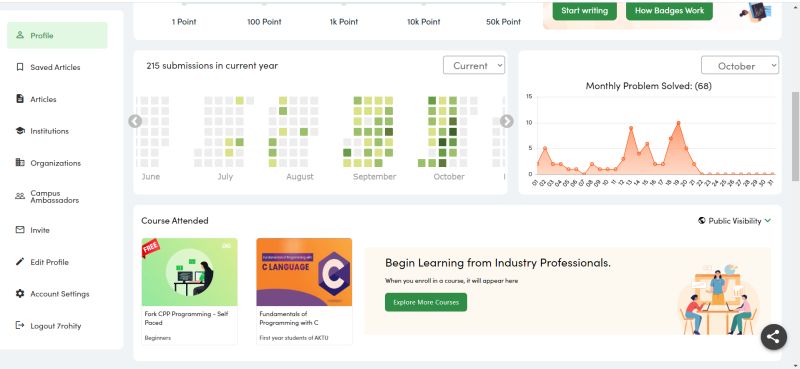Screen dimensions: 800x369
Task: Select the Profile sidebar item
Action: pyautogui.click(x=57, y=35)
